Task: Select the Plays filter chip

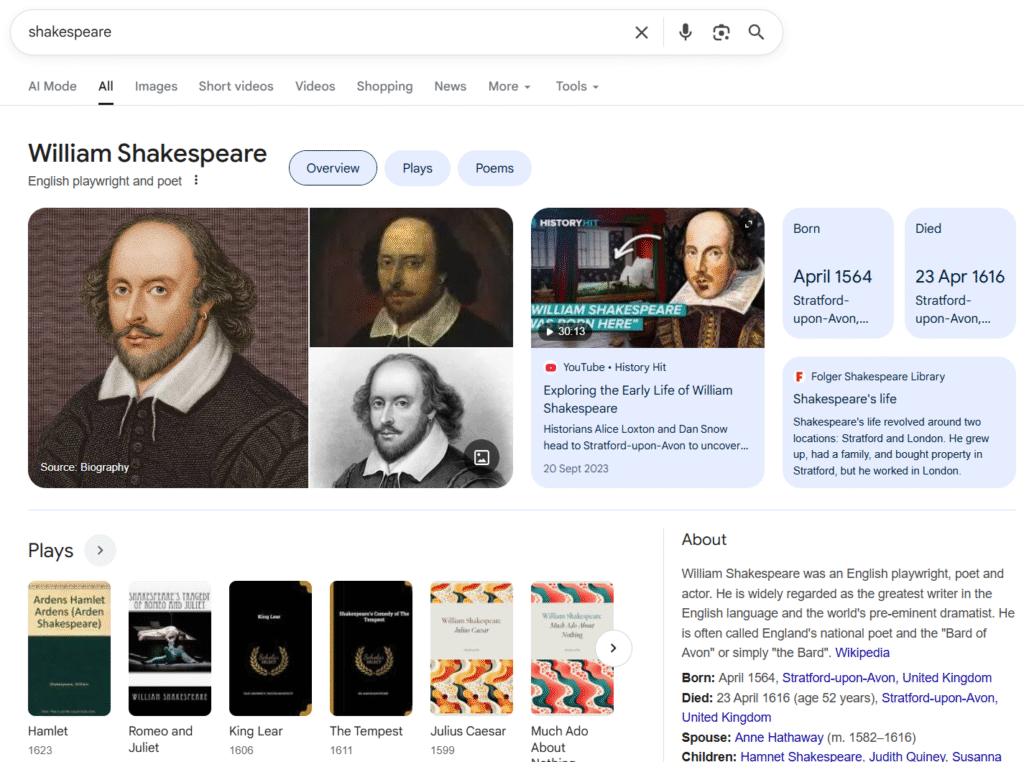Action: pyautogui.click(x=417, y=168)
